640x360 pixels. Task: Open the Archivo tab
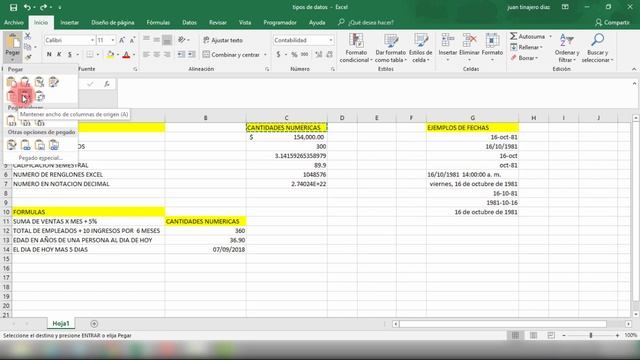coord(14,22)
